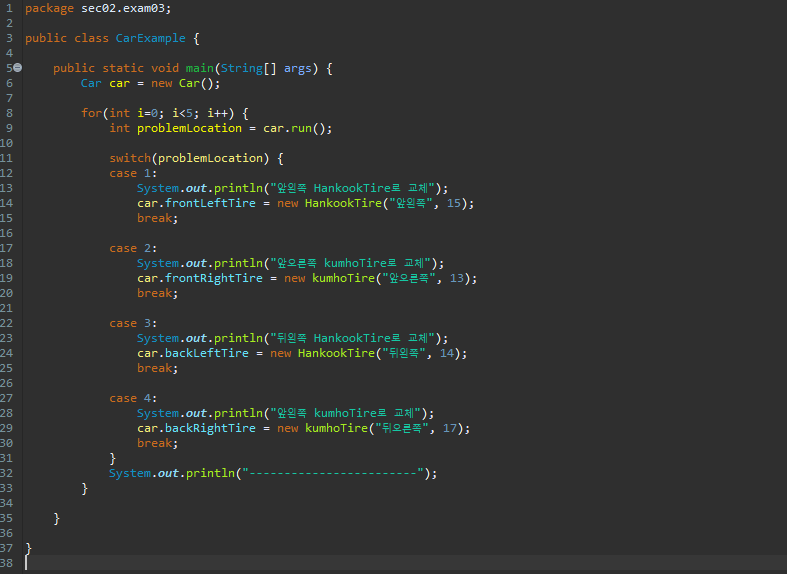The image size is (787, 574).
Task: Click the dashed-line string on line 32
Action: tap(333, 473)
